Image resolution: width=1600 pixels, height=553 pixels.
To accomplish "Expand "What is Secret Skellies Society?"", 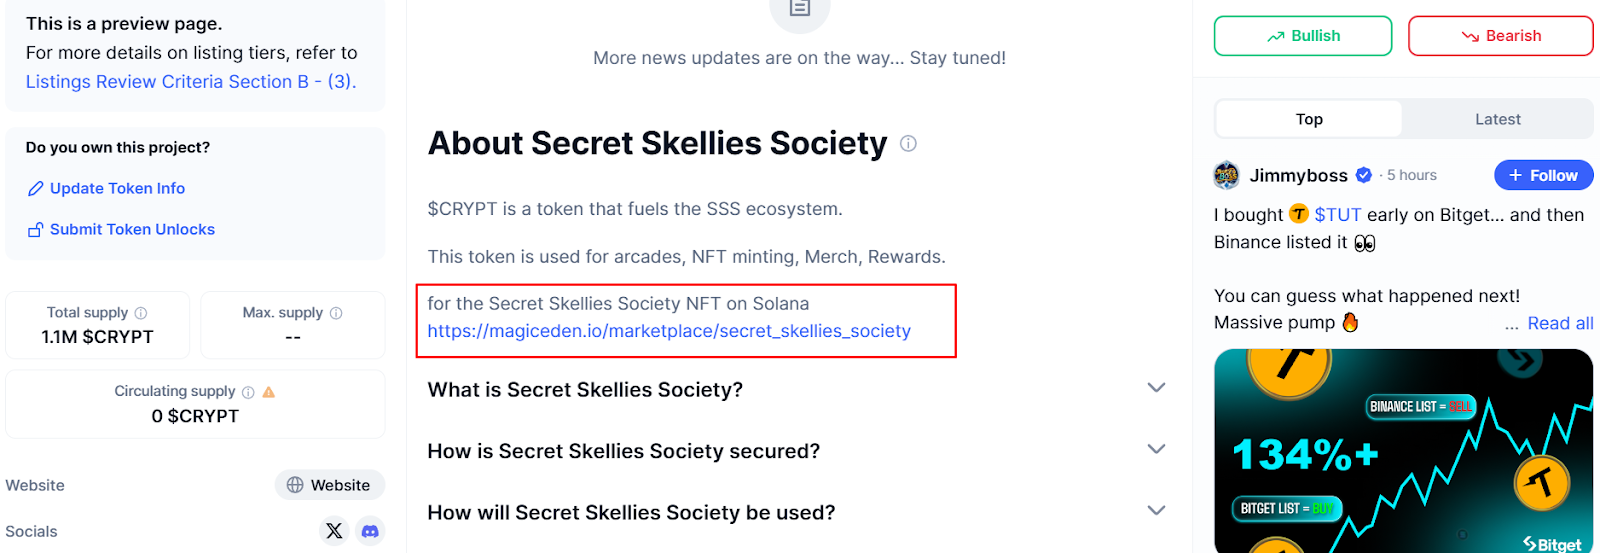I will (1156, 388).
